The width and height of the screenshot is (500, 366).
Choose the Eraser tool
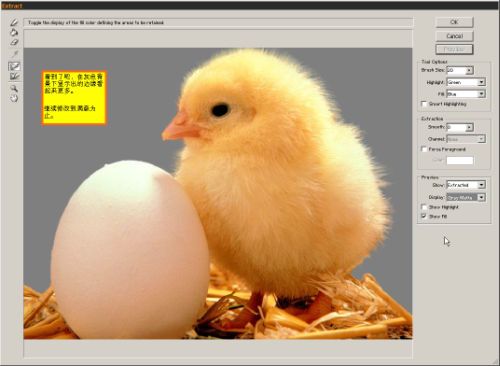pos(14,42)
